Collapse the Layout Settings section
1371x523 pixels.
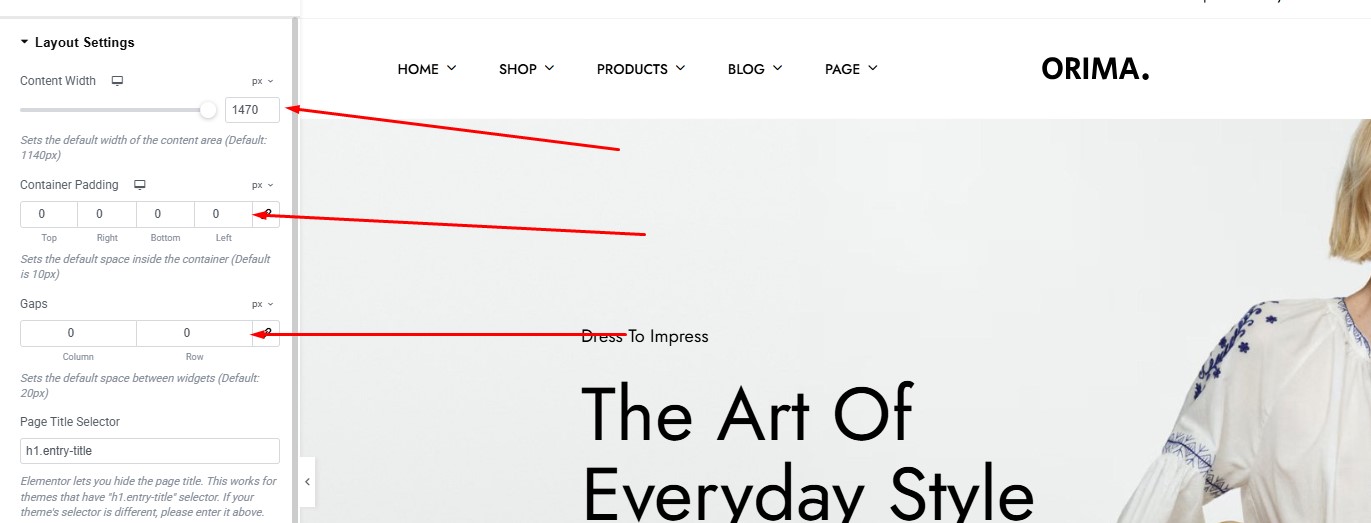(x=24, y=43)
